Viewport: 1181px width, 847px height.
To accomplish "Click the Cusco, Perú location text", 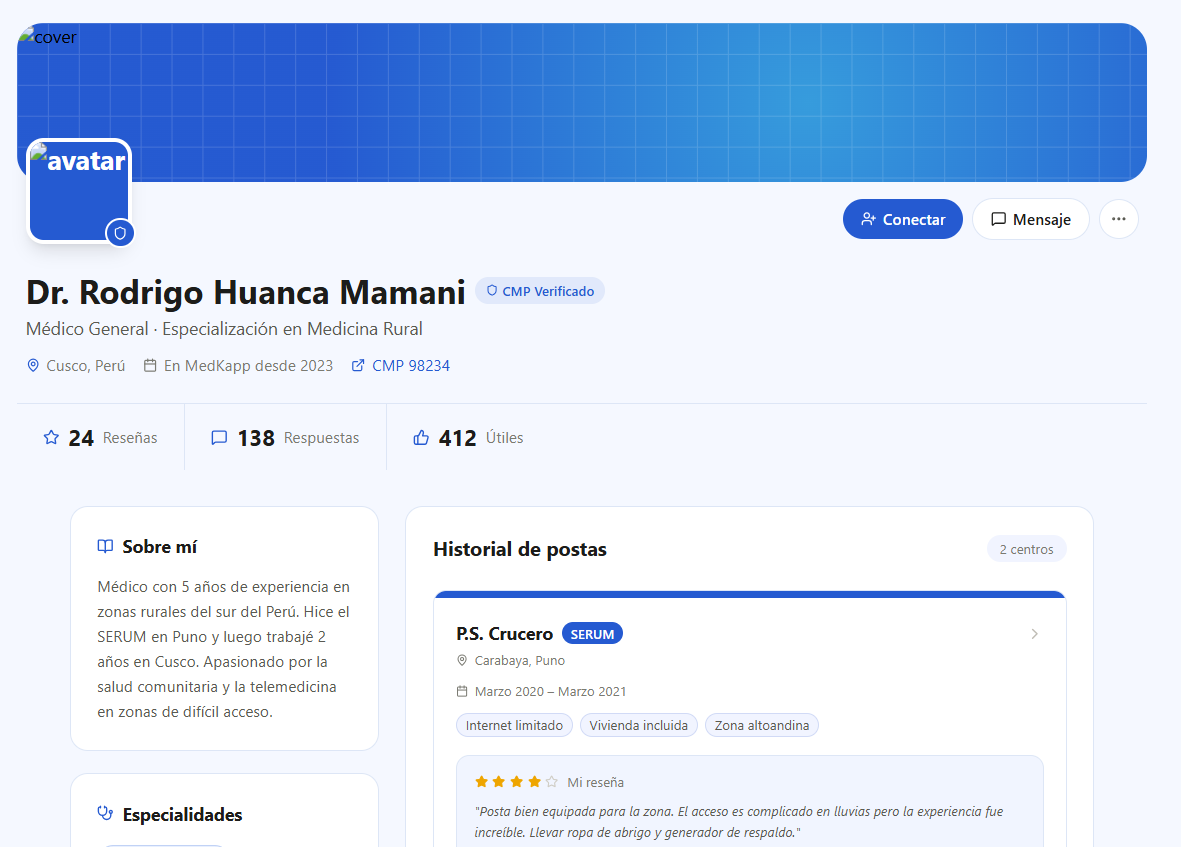I will click(86, 366).
